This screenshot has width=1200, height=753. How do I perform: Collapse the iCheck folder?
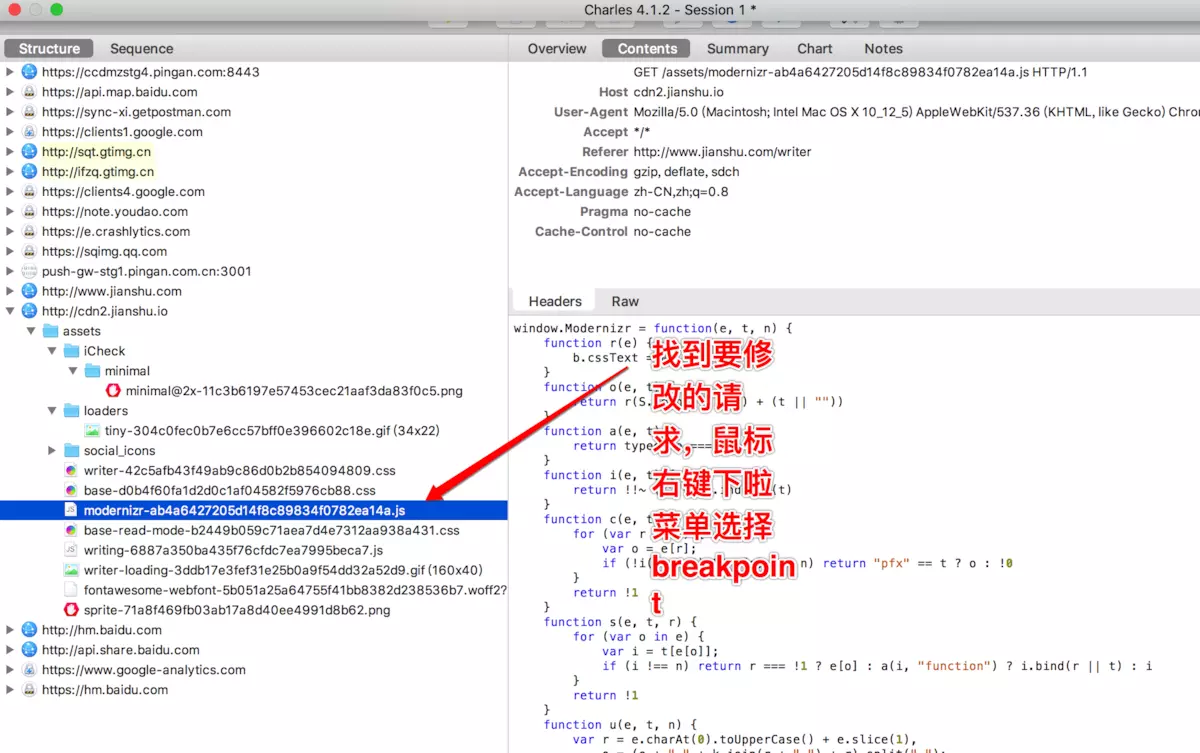52,351
